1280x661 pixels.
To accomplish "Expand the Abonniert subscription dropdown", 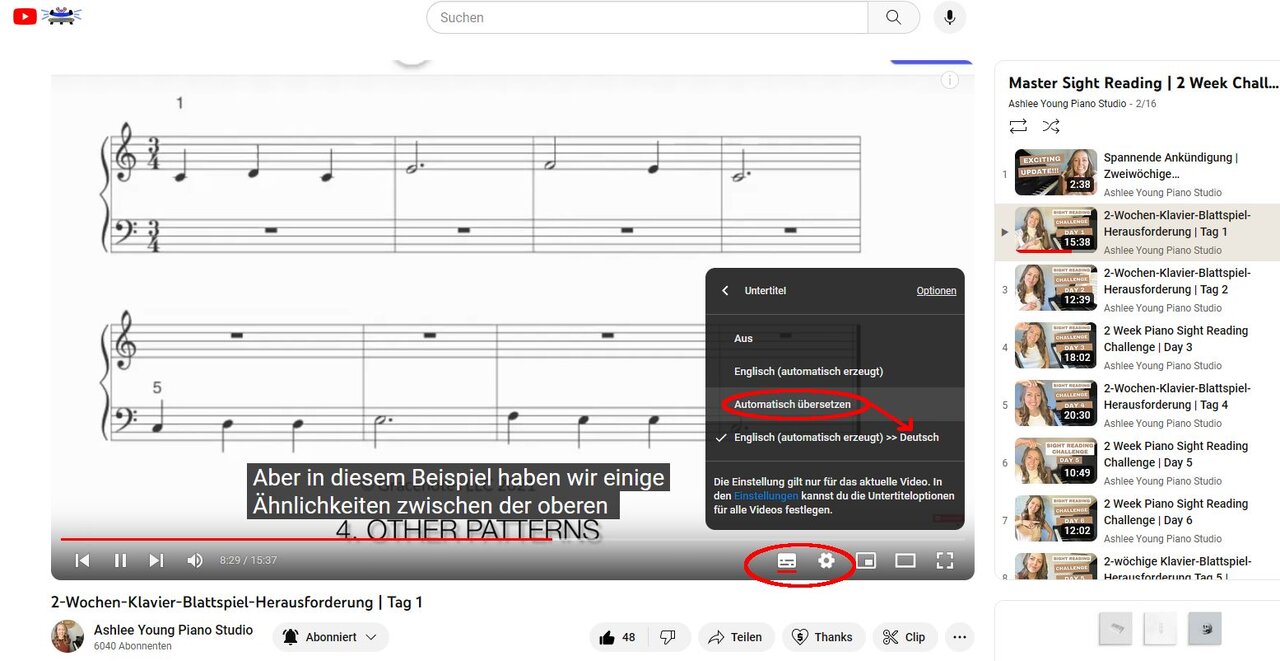I will (331, 637).
